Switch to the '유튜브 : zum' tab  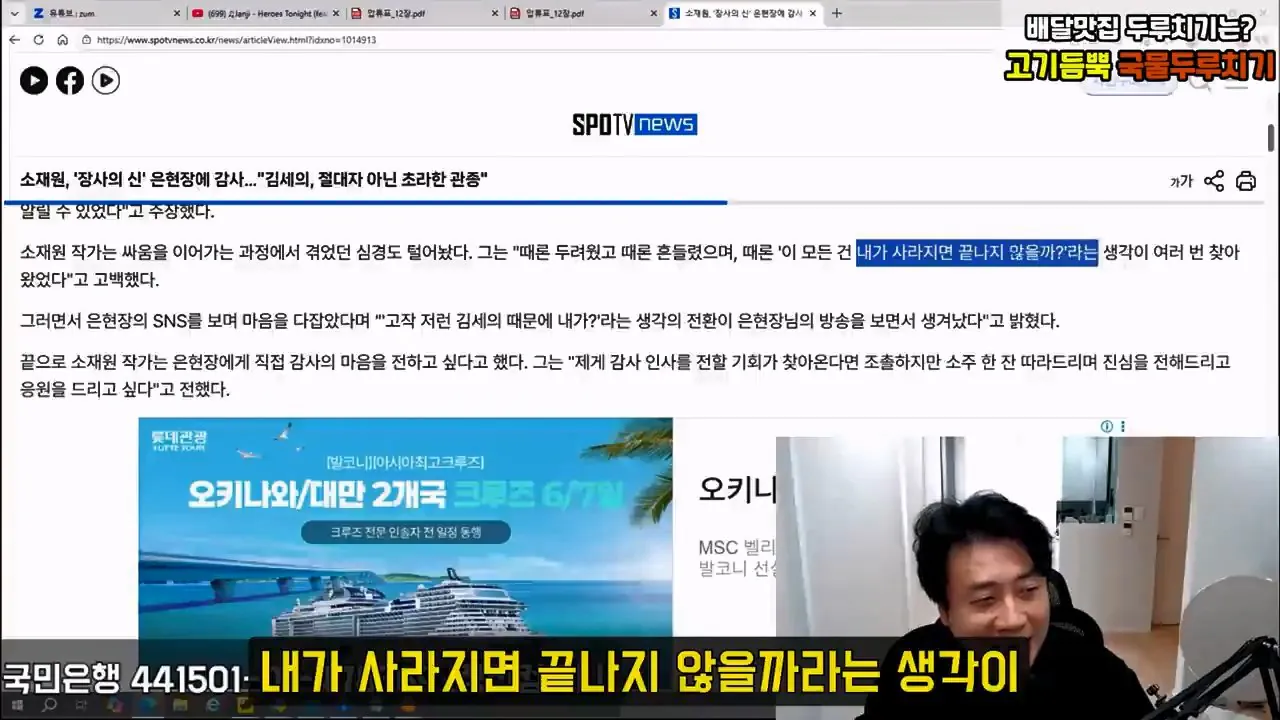pyautogui.click(x=105, y=13)
